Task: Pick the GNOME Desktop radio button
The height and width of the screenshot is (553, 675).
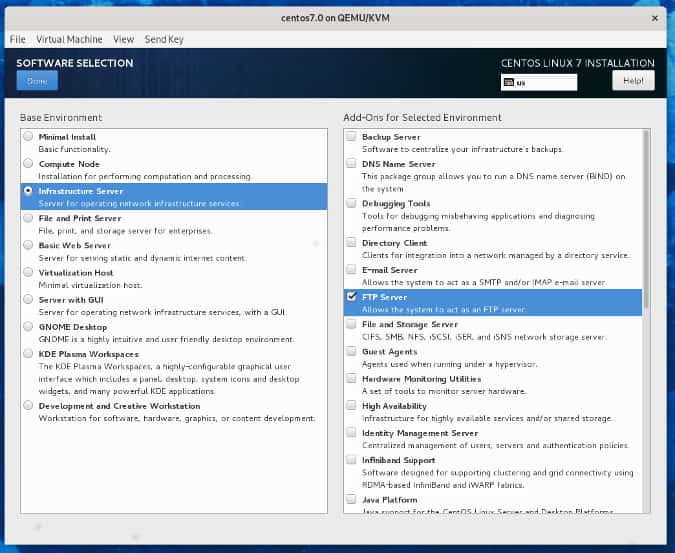Action: pyautogui.click(x=28, y=326)
